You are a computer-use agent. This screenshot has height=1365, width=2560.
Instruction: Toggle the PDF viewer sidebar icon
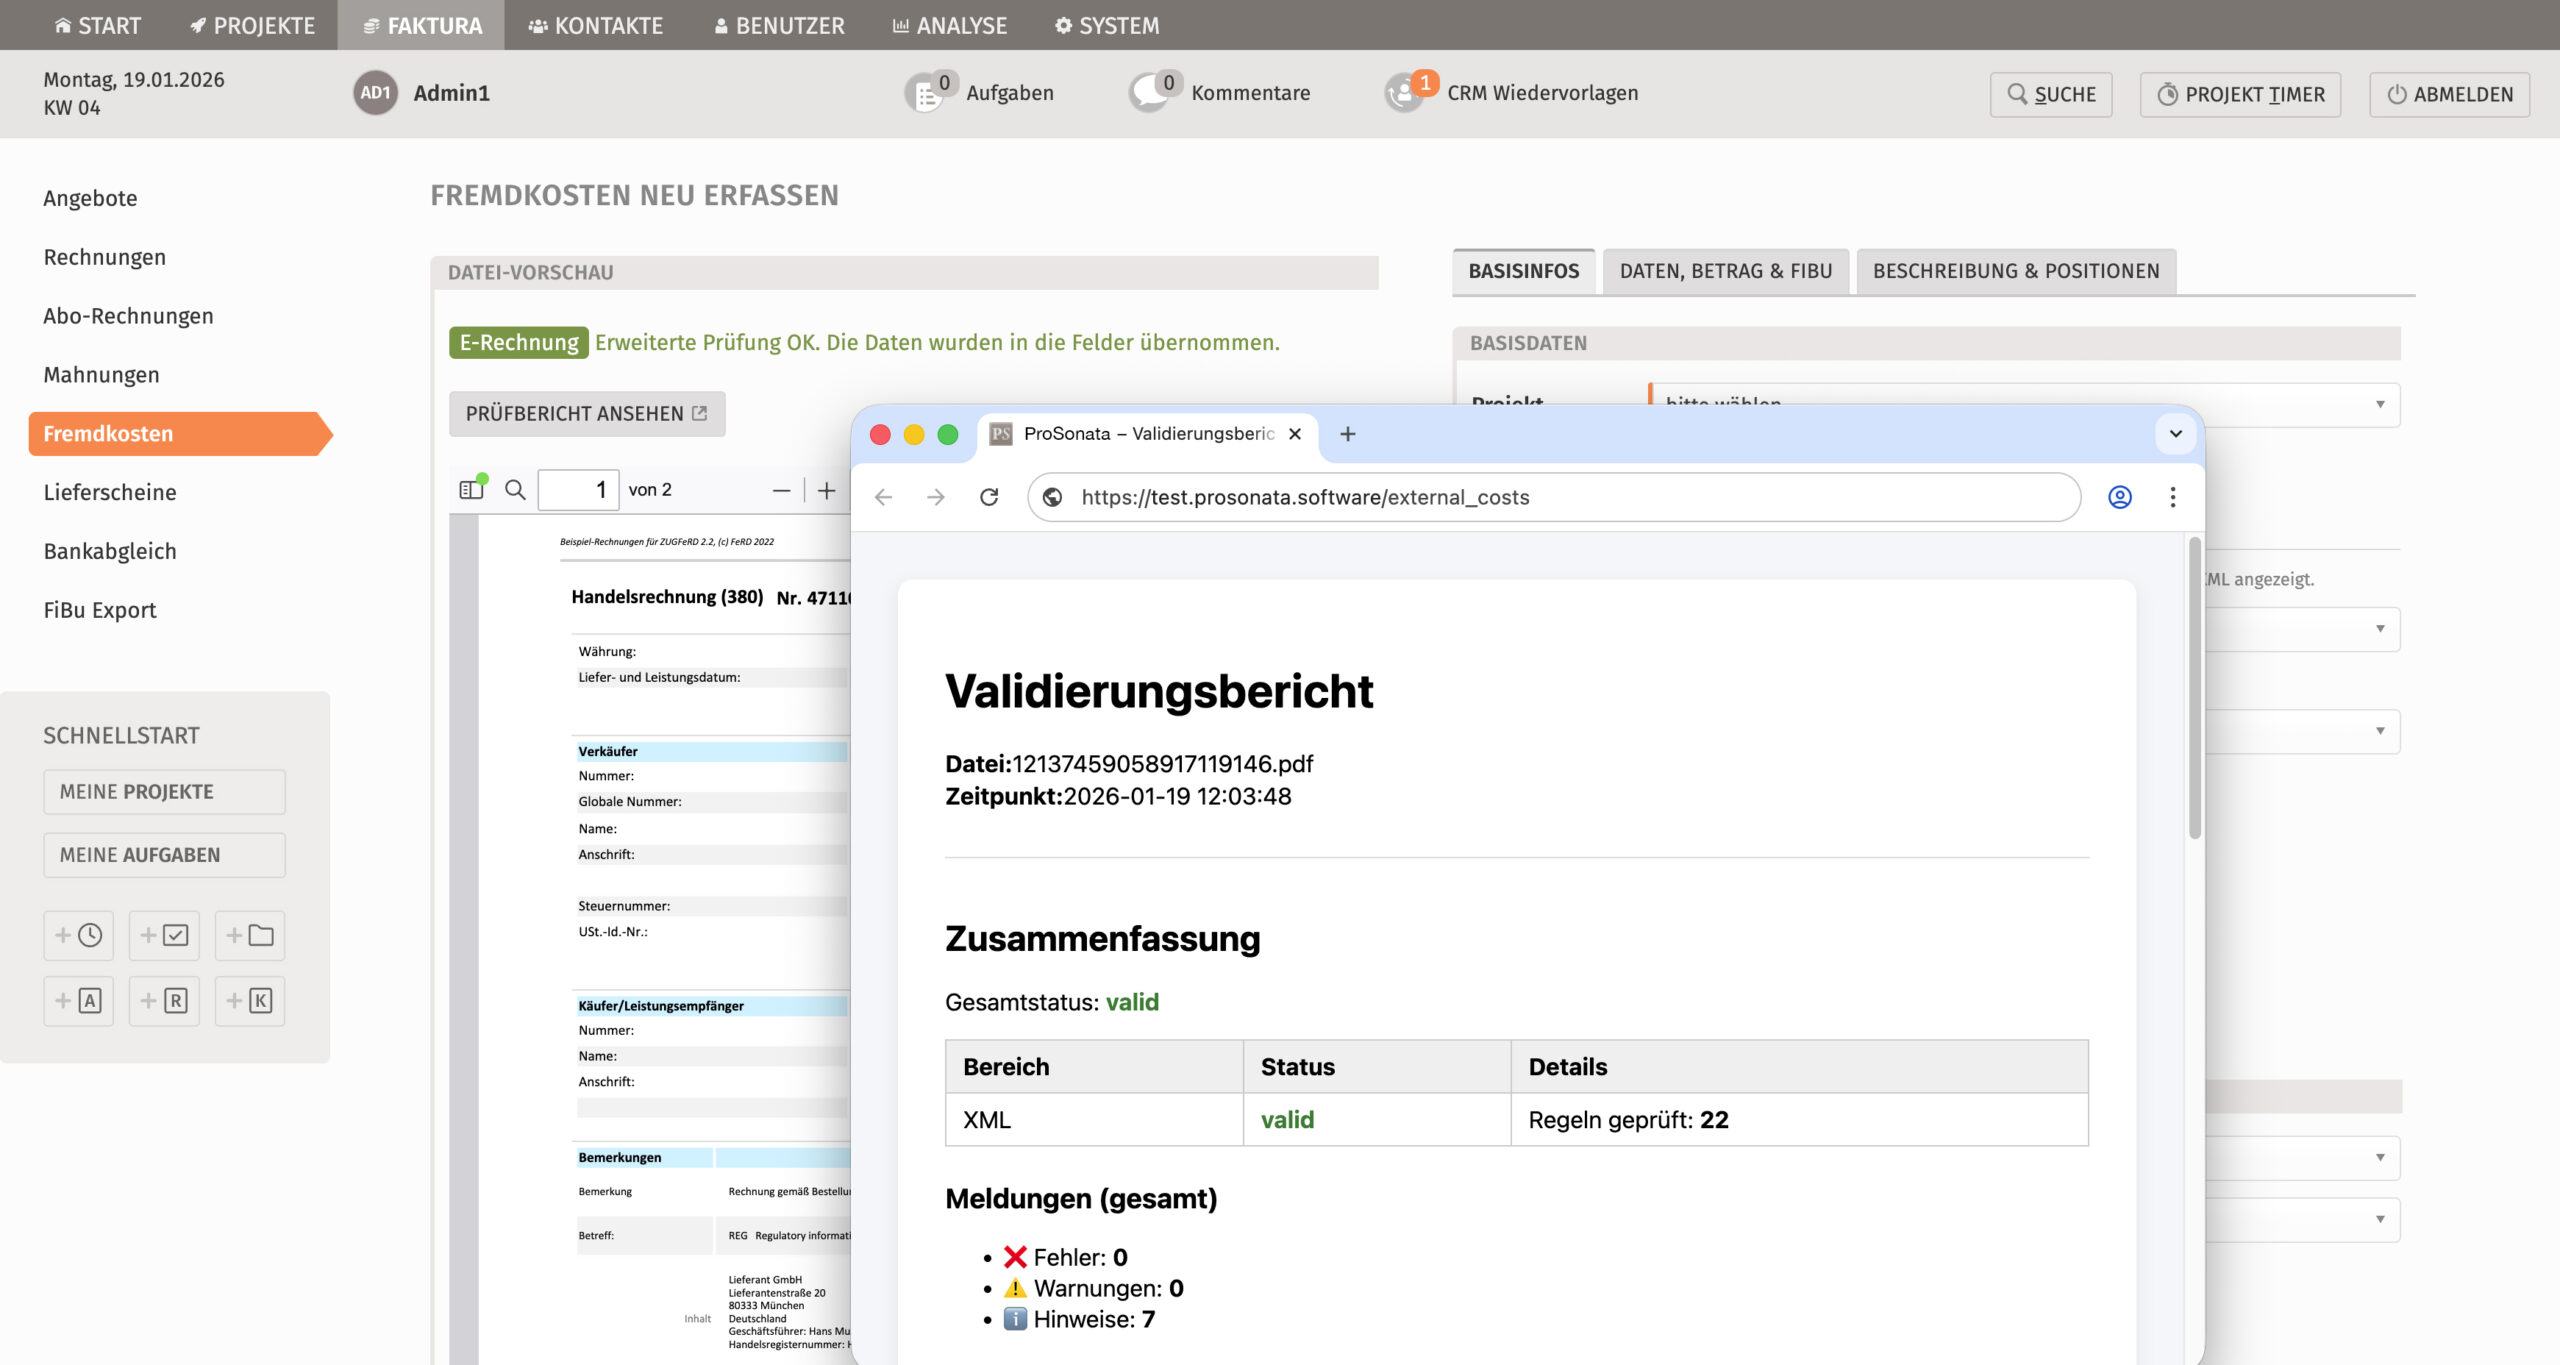pos(471,490)
